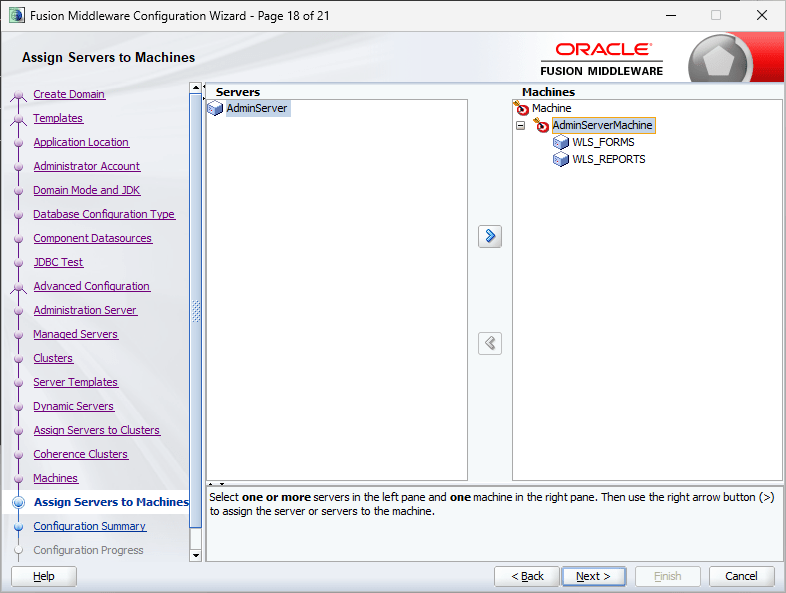
Task: Go to Domain Mode and JDK
Action: [x=87, y=190]
